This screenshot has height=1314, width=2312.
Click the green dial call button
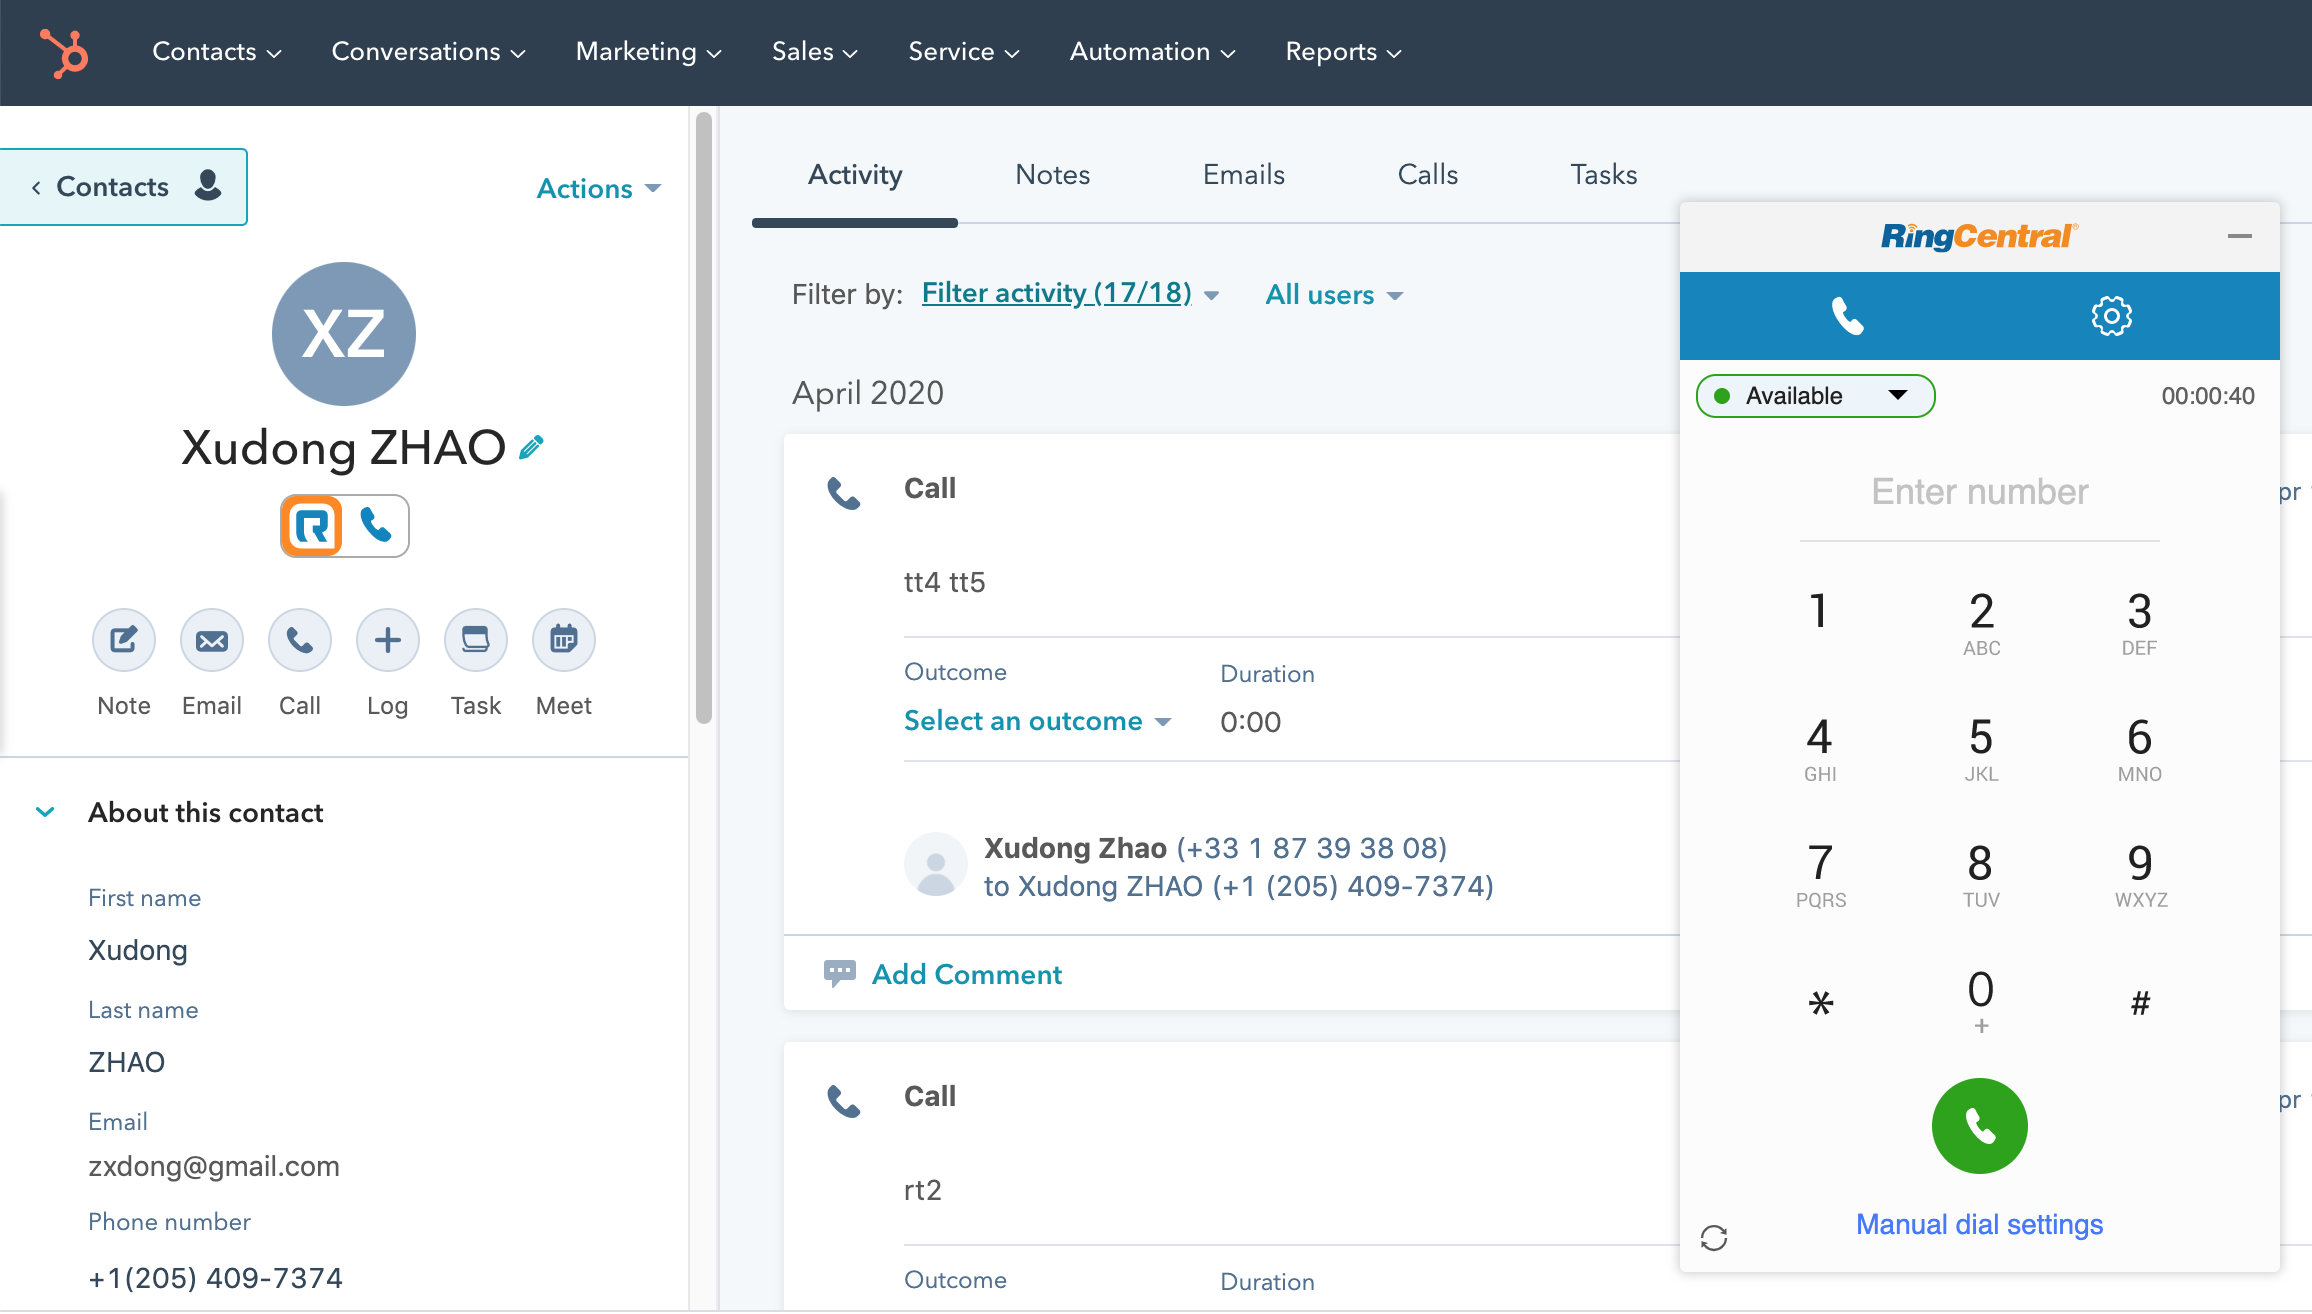tap(1980, 1126)
